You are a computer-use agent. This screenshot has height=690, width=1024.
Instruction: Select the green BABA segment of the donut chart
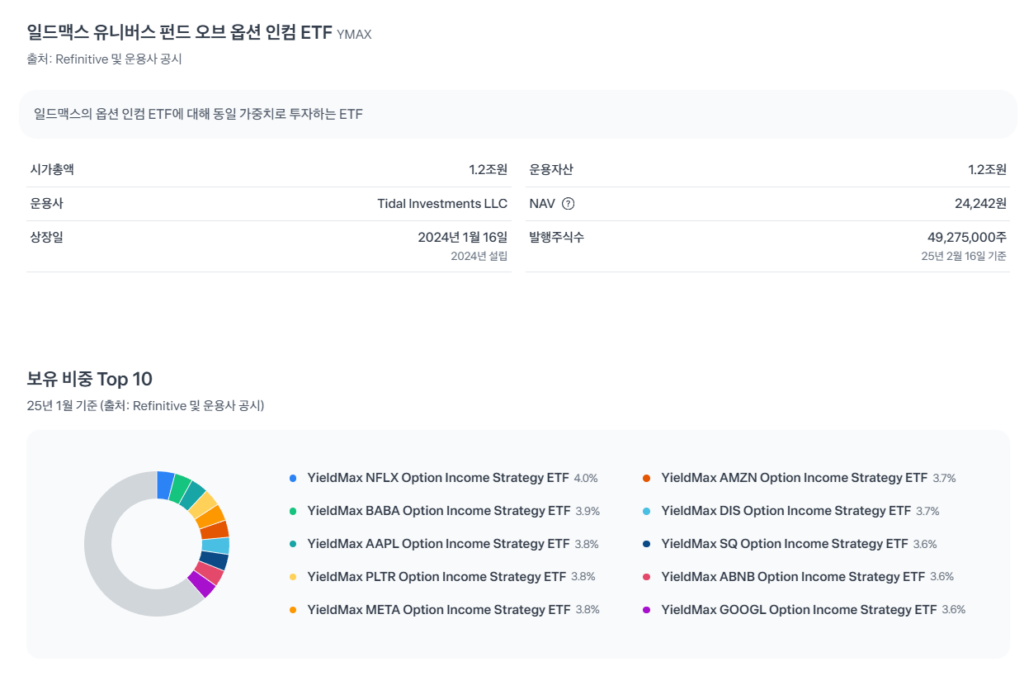pos(179,489)
